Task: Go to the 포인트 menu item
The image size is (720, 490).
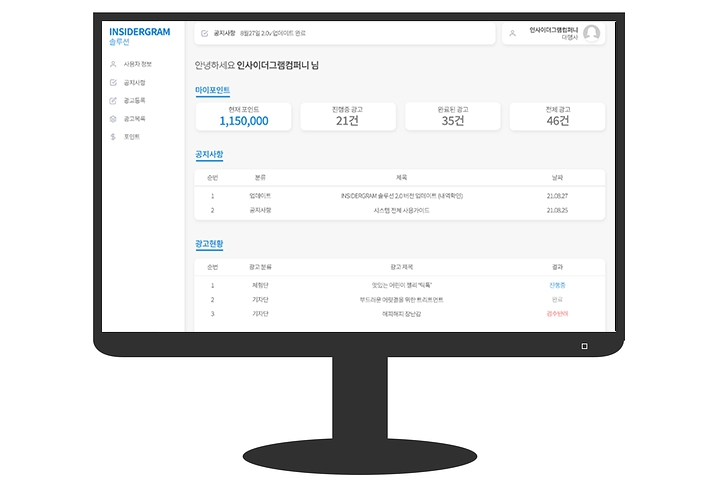Action: (131, 136)
